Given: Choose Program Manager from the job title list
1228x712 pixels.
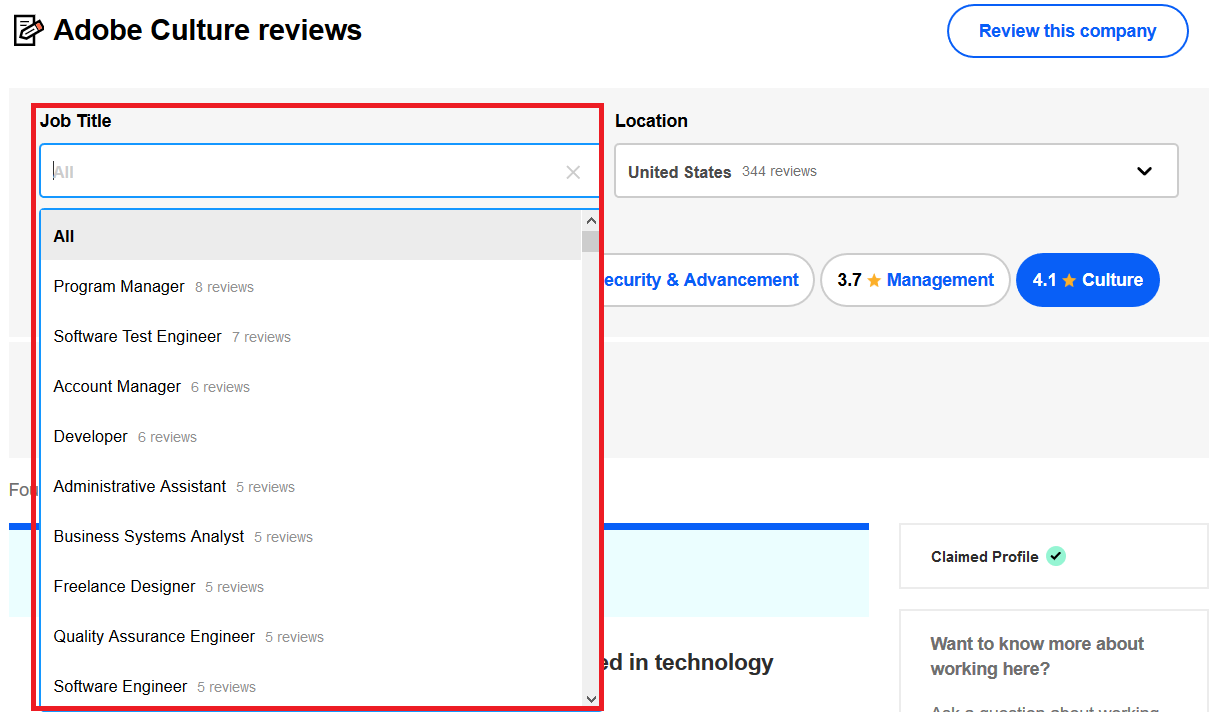Looking at the screenshot, I should 311,286.
